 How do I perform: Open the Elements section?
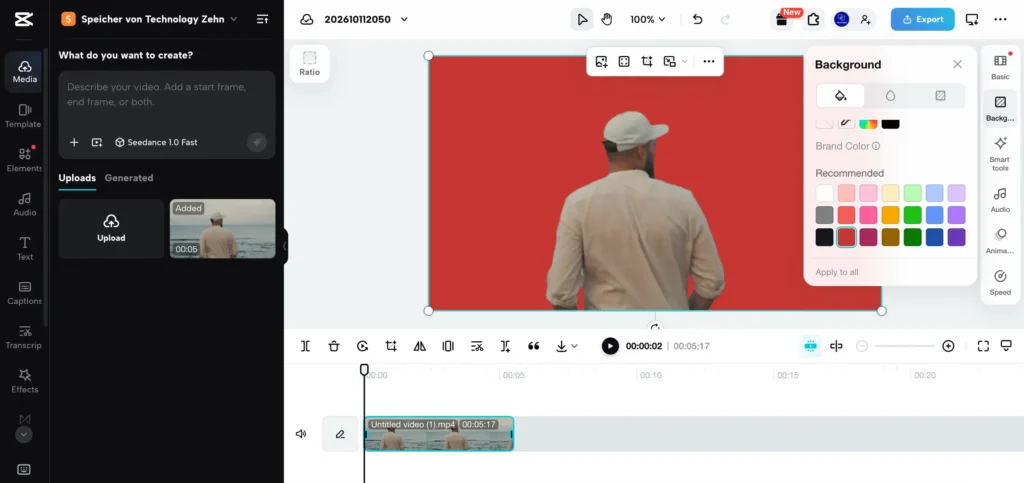coord(24,160)
